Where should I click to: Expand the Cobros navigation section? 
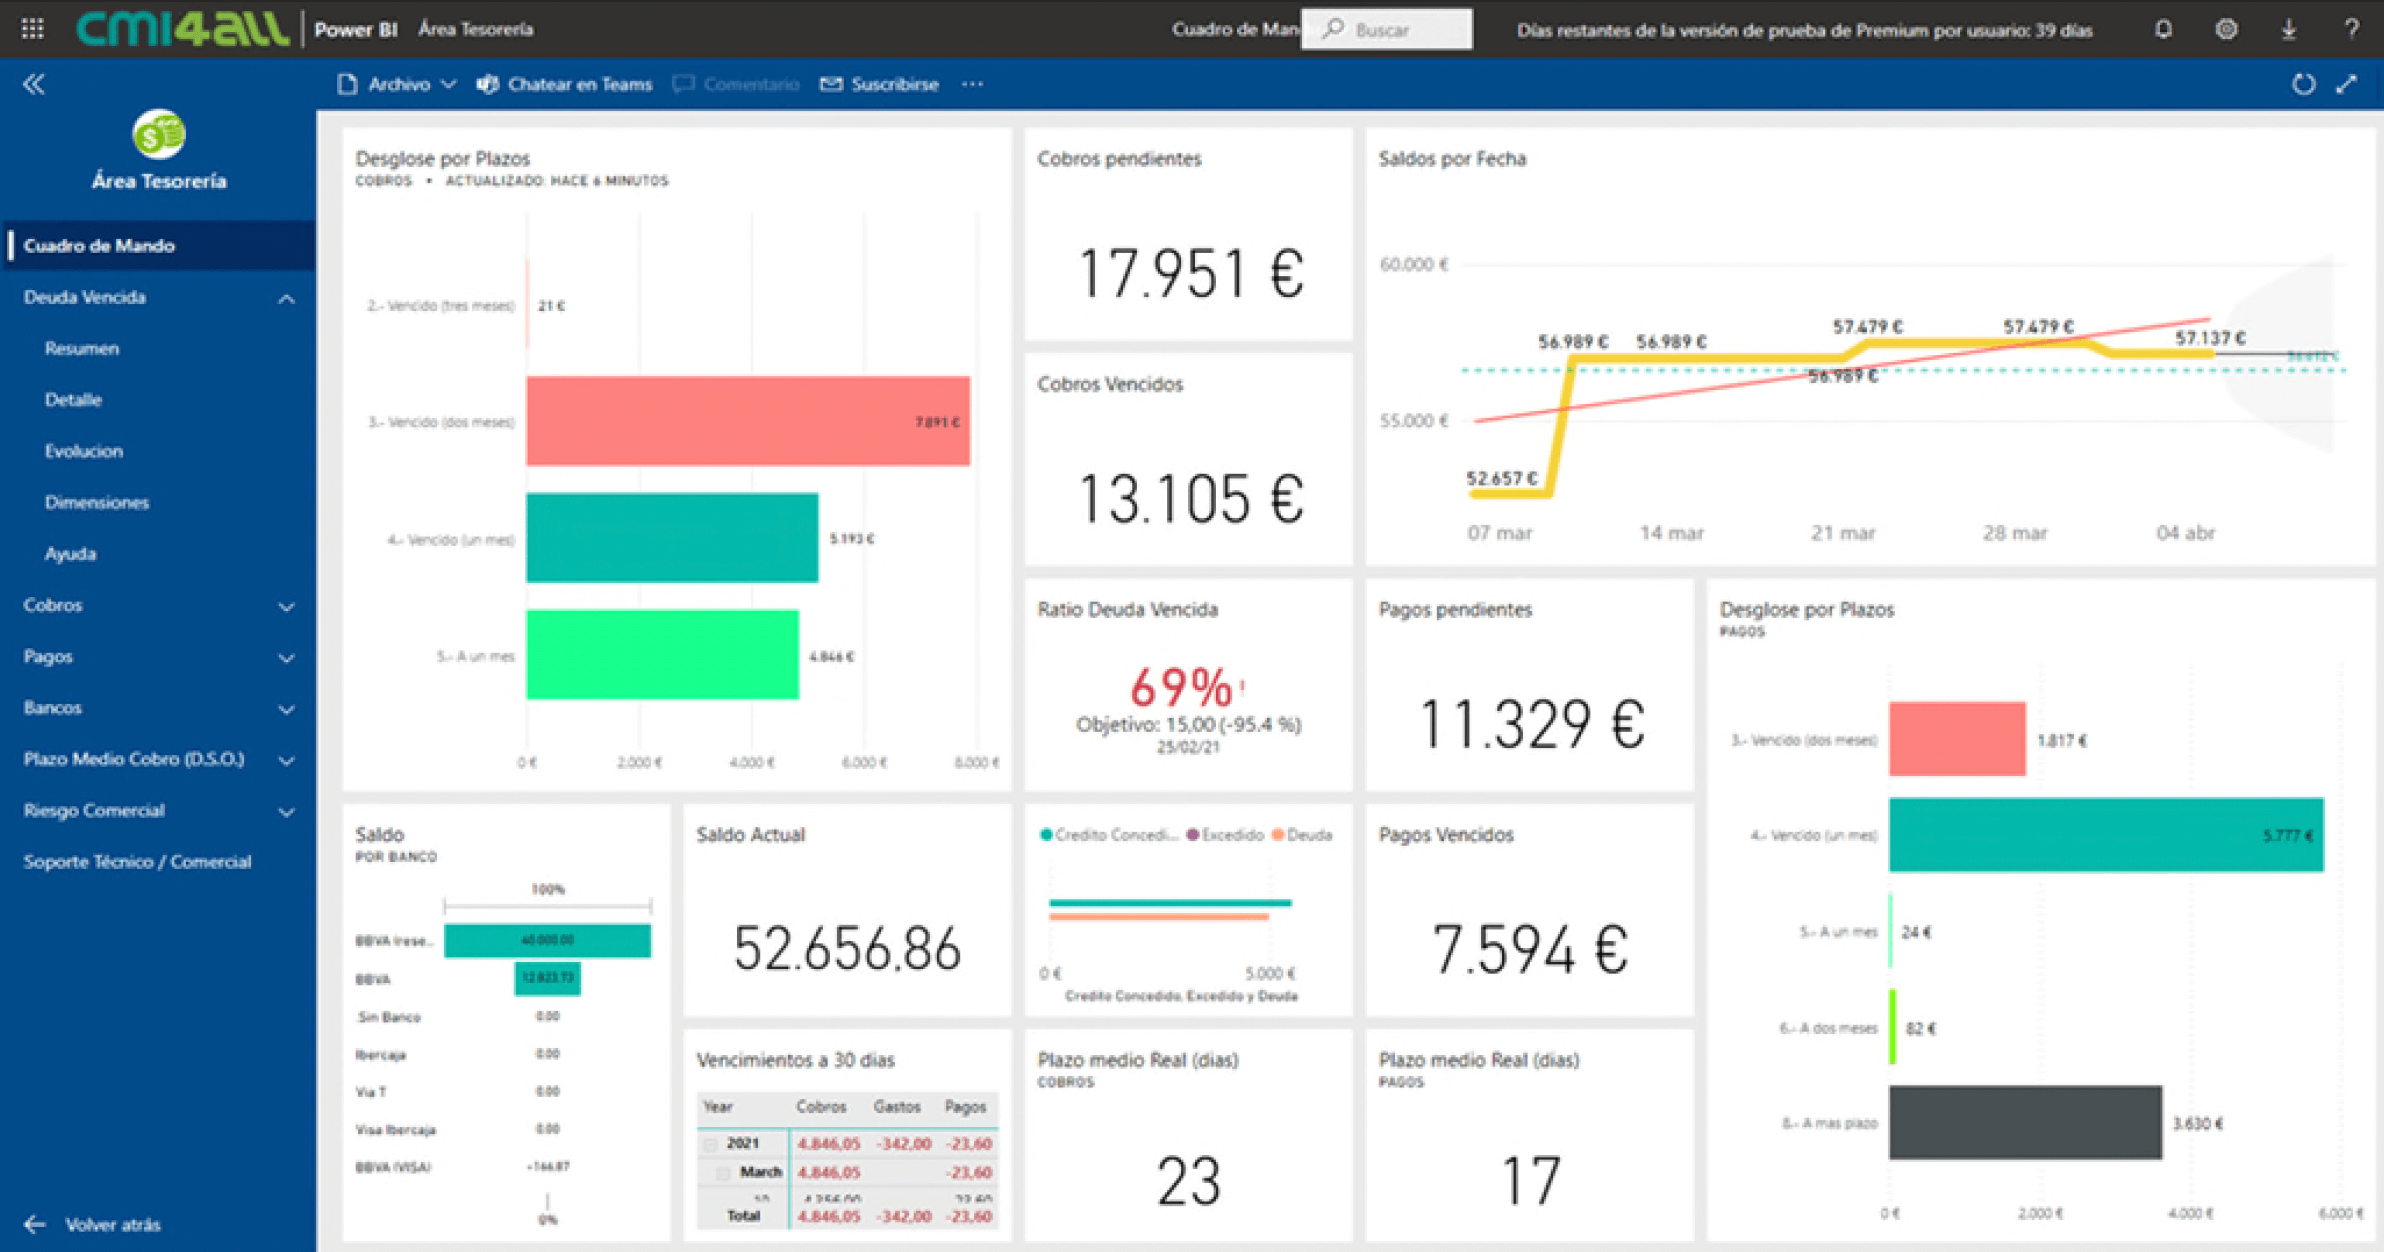pos(286,606)
